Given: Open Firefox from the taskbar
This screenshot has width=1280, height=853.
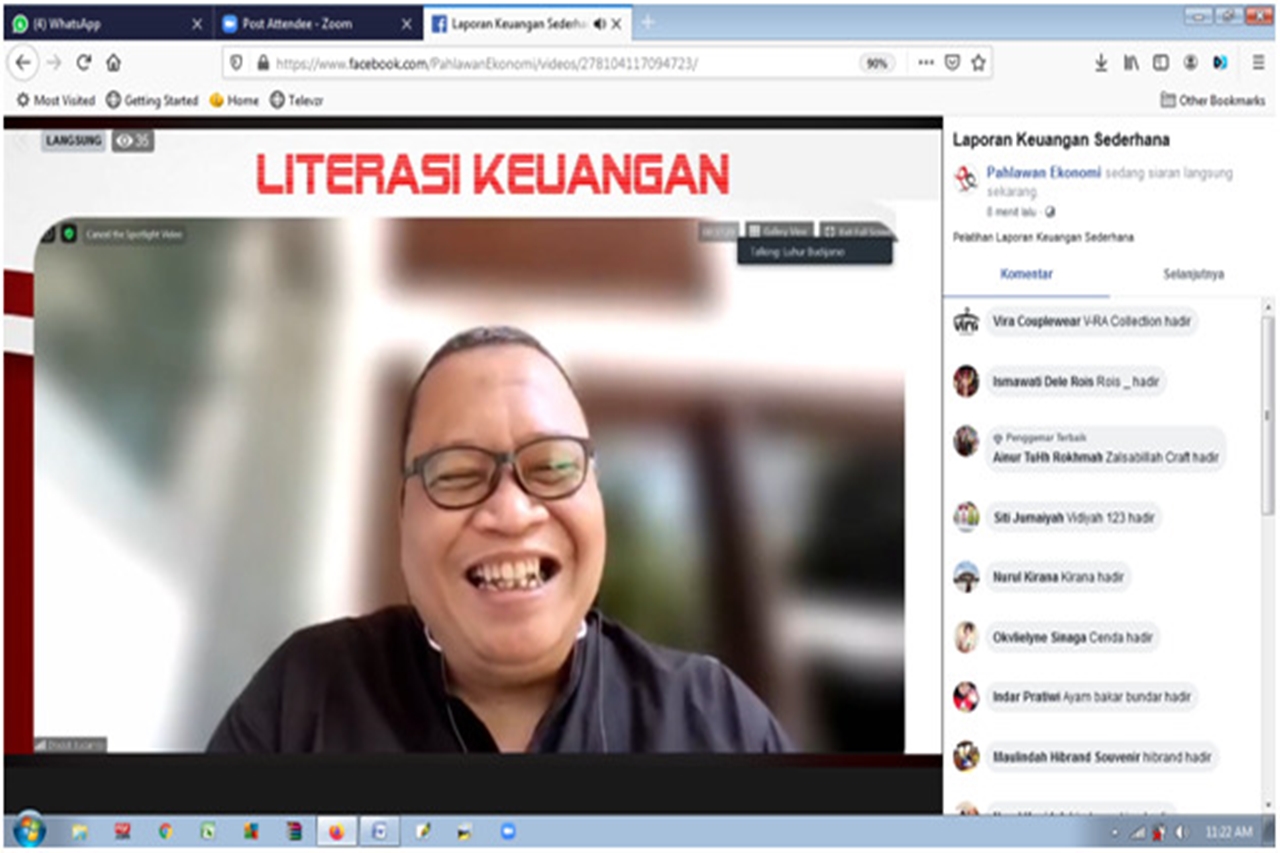Looking at the screenshot, I should coord(336,831).
